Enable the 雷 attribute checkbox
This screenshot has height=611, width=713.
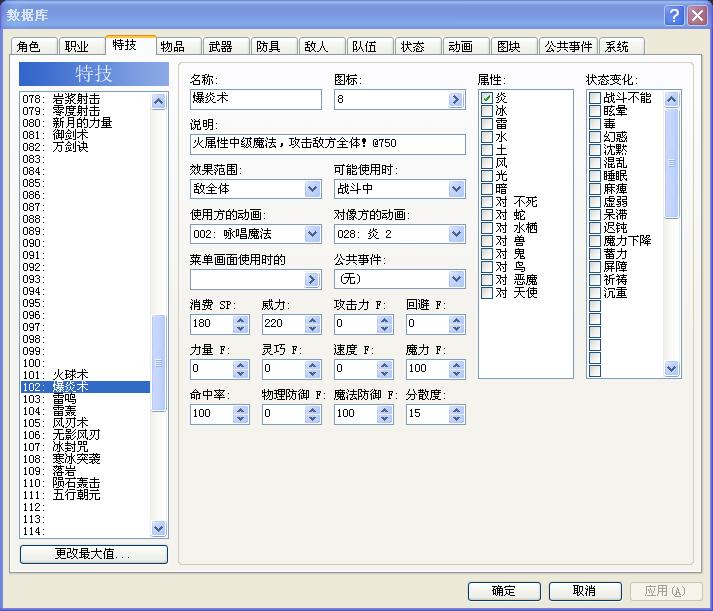click(x=487, y=124)
